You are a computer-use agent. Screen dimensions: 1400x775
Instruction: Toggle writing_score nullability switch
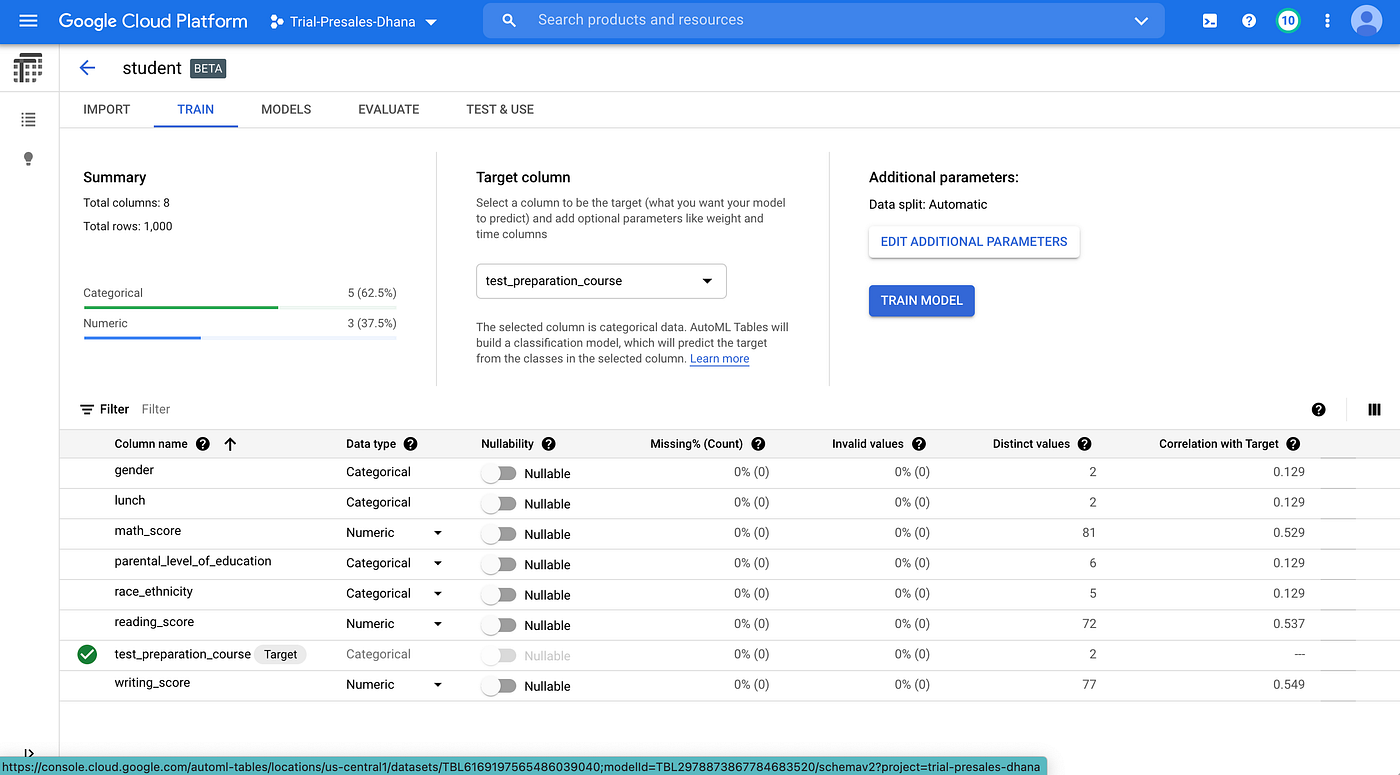(x=498, y=684)
